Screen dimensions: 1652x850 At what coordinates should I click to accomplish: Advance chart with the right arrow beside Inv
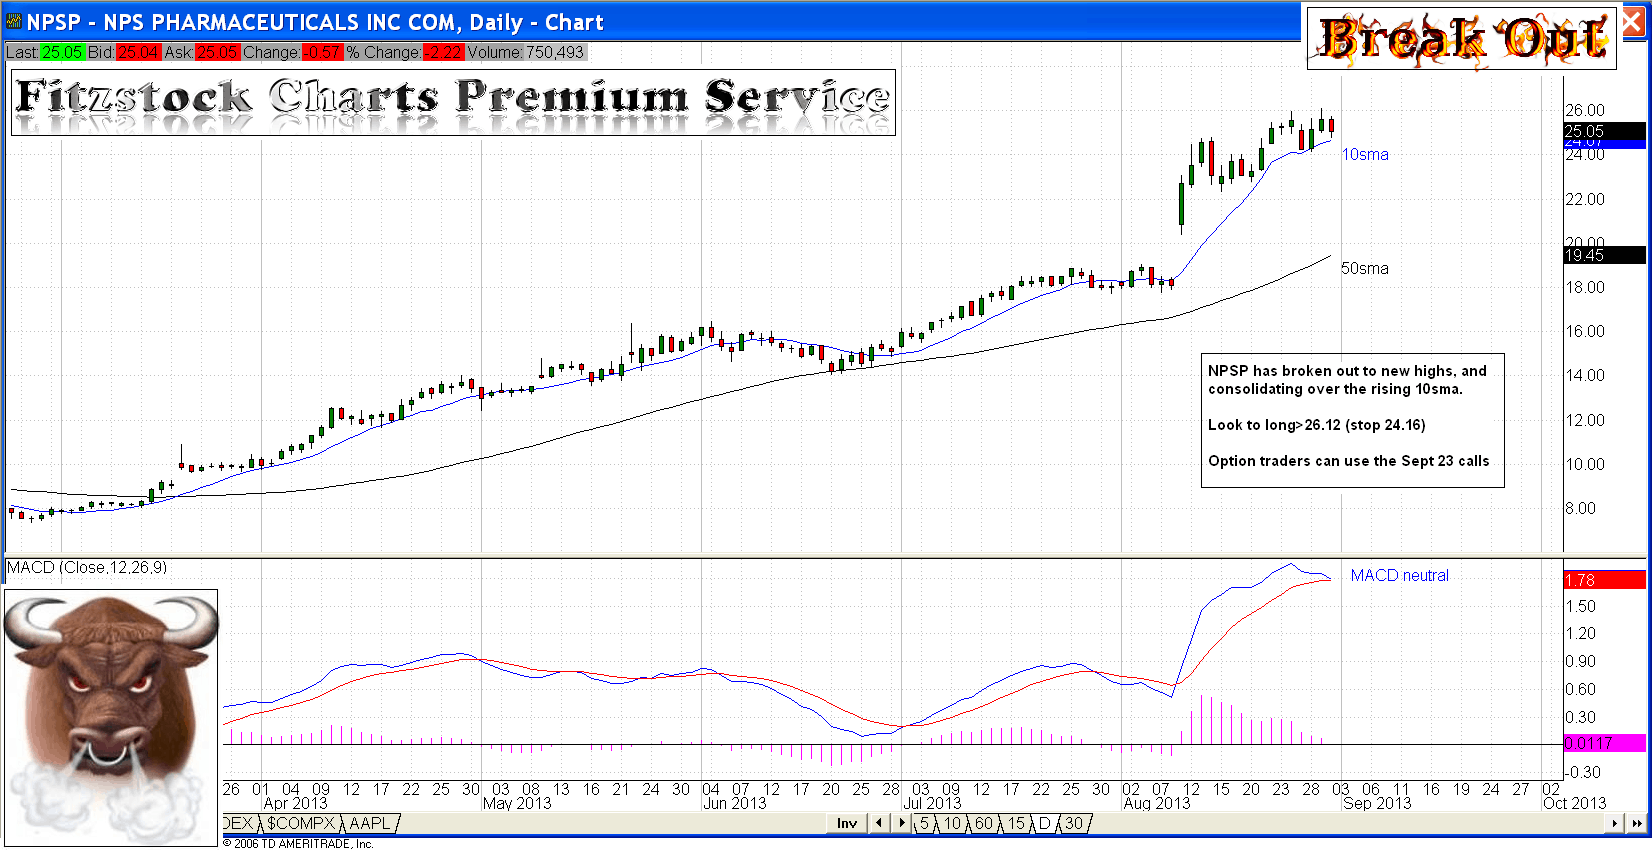[x=901, y=823]
